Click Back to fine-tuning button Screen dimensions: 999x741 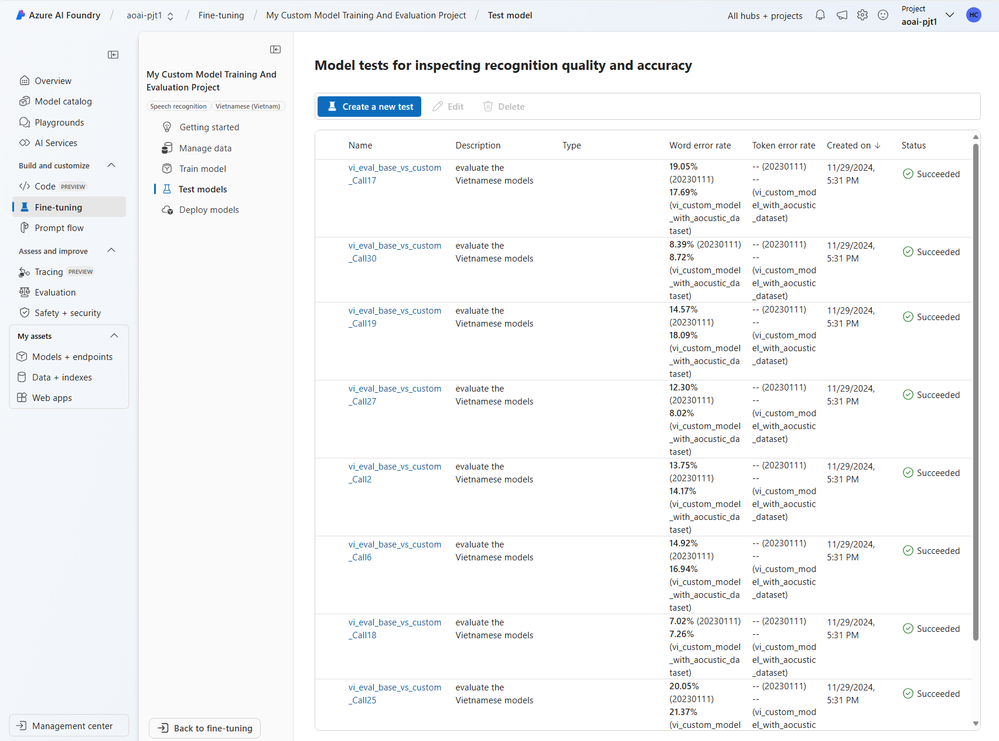tap(205, 728)
